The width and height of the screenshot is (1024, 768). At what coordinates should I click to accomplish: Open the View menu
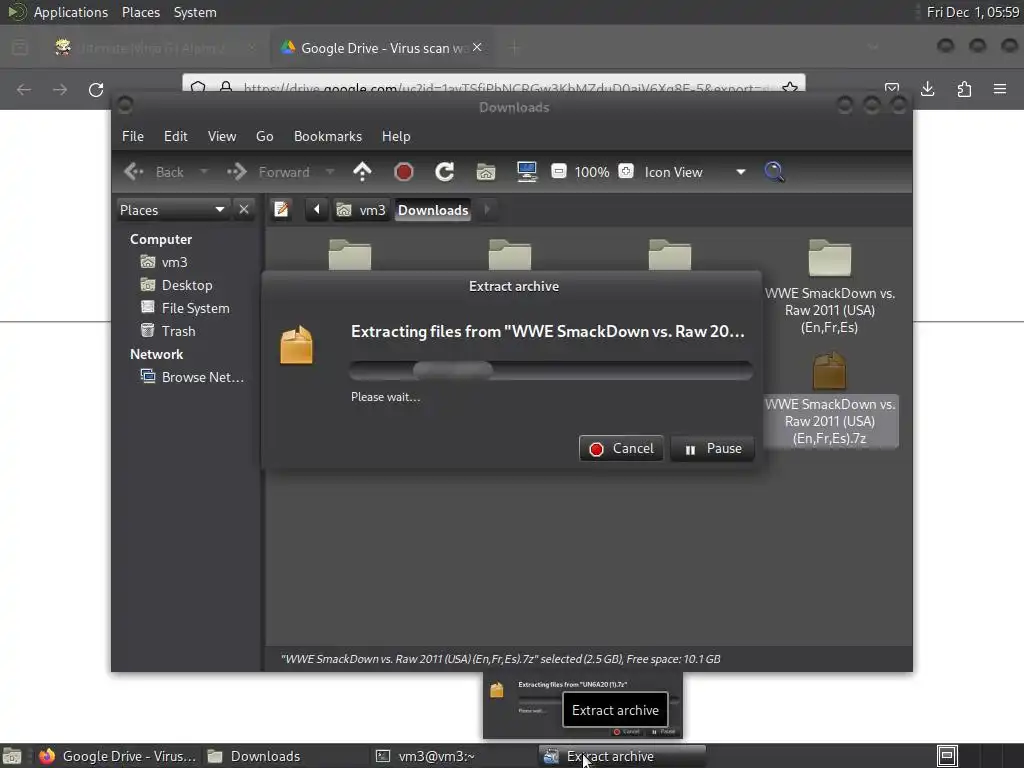pyautogui.click(x=222, y=136)
